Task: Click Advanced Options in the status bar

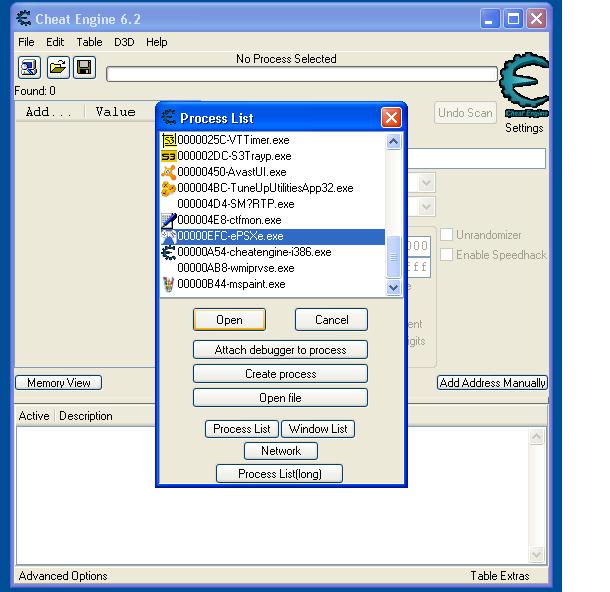Action: coord(63,576)
